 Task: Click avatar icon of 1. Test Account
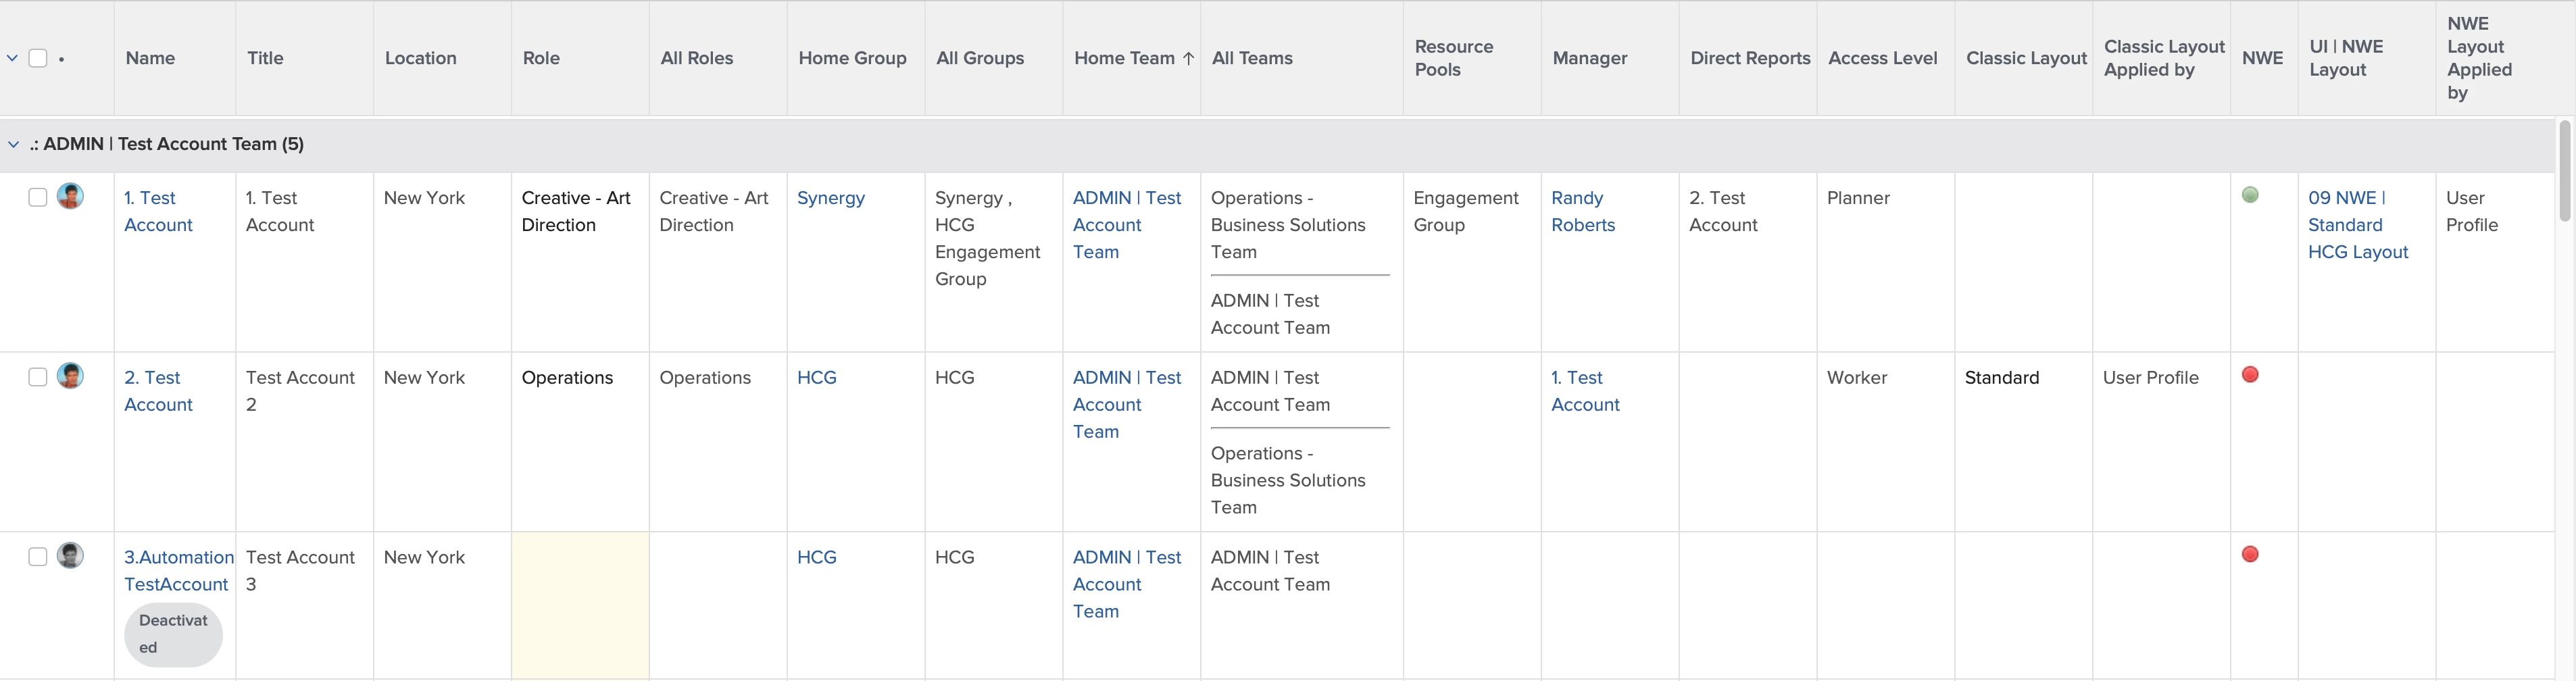pyautogui.click(x=70, y=196)
